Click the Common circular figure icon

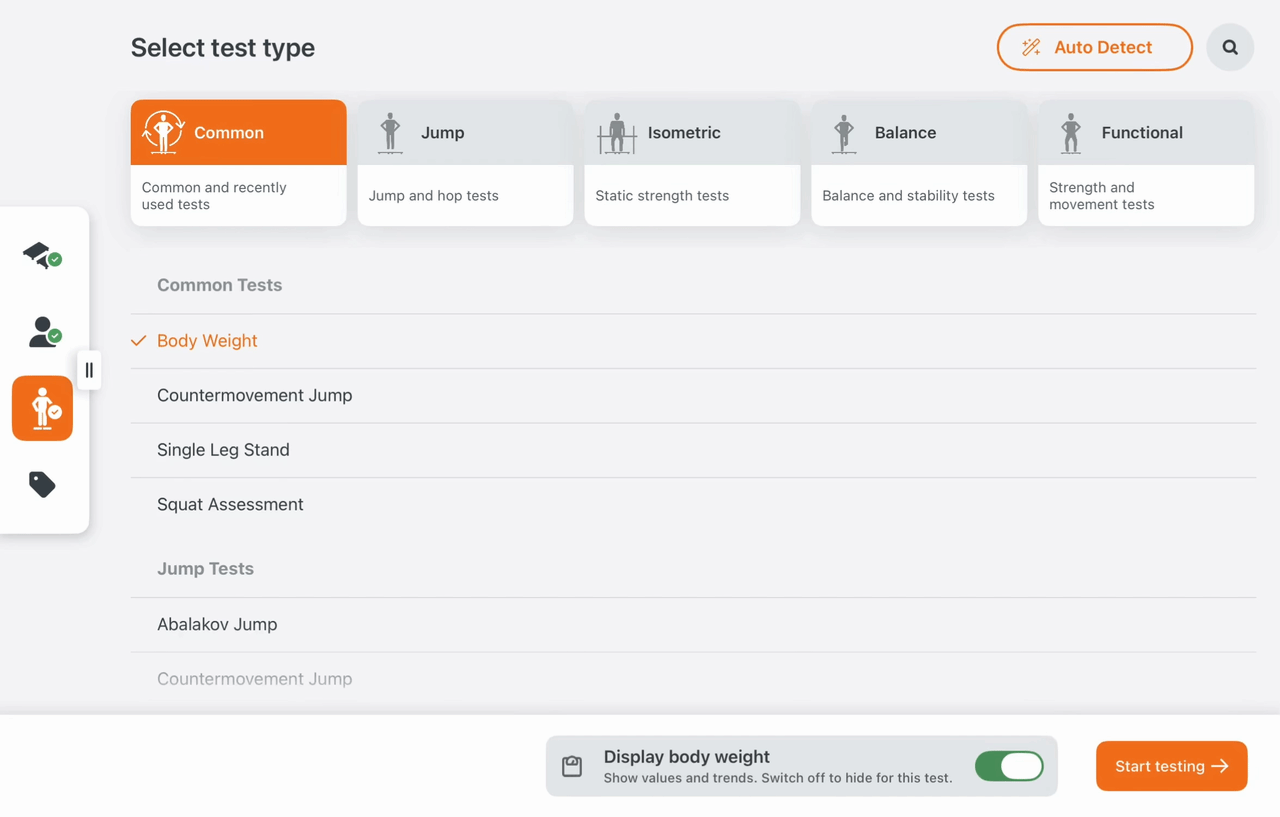coord(163,132)
